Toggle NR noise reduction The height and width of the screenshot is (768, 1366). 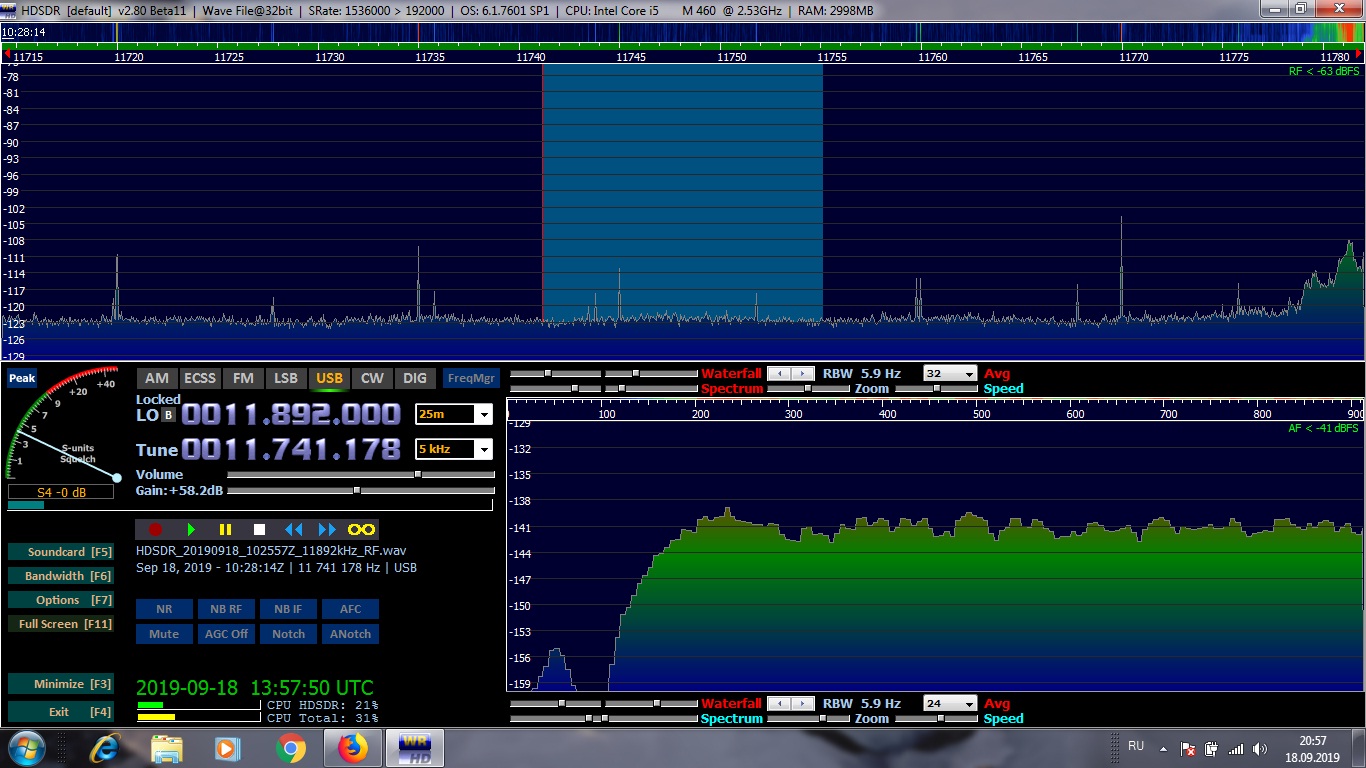point(164,608)
